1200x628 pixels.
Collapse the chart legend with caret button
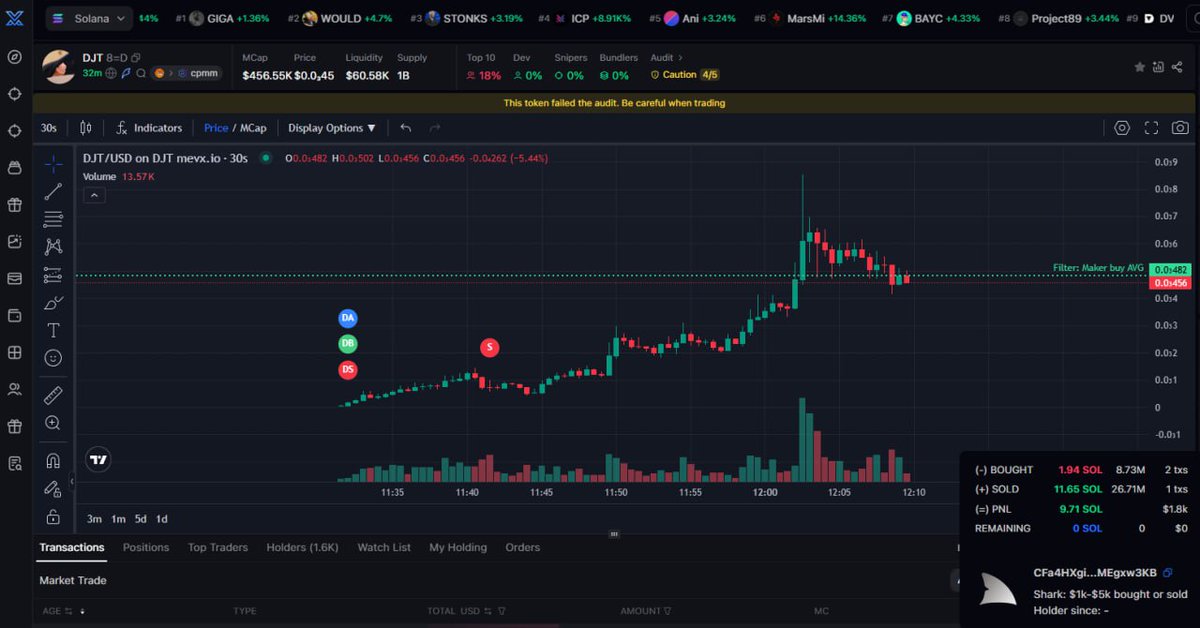[x=94, y=196]
